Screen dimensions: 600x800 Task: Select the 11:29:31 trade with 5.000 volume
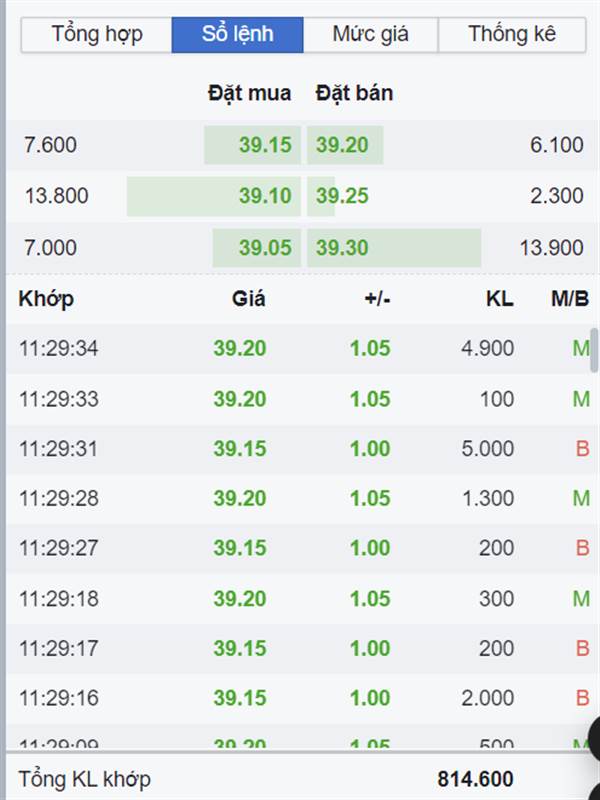[301, 449]
